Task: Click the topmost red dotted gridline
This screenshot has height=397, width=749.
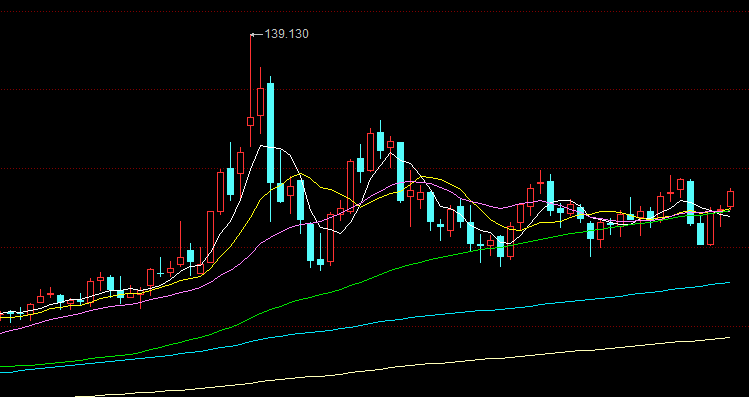Action: pyautogui.click(x=374, y=11)
